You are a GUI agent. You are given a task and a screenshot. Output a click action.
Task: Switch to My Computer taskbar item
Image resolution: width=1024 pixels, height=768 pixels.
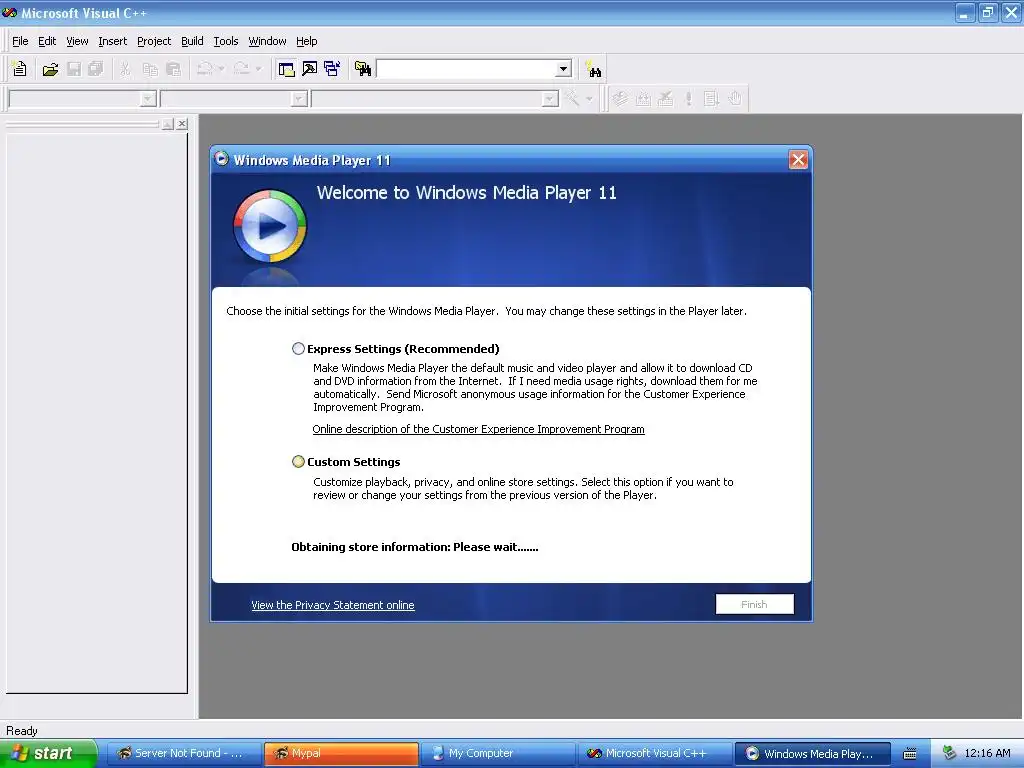pos(498,753)
